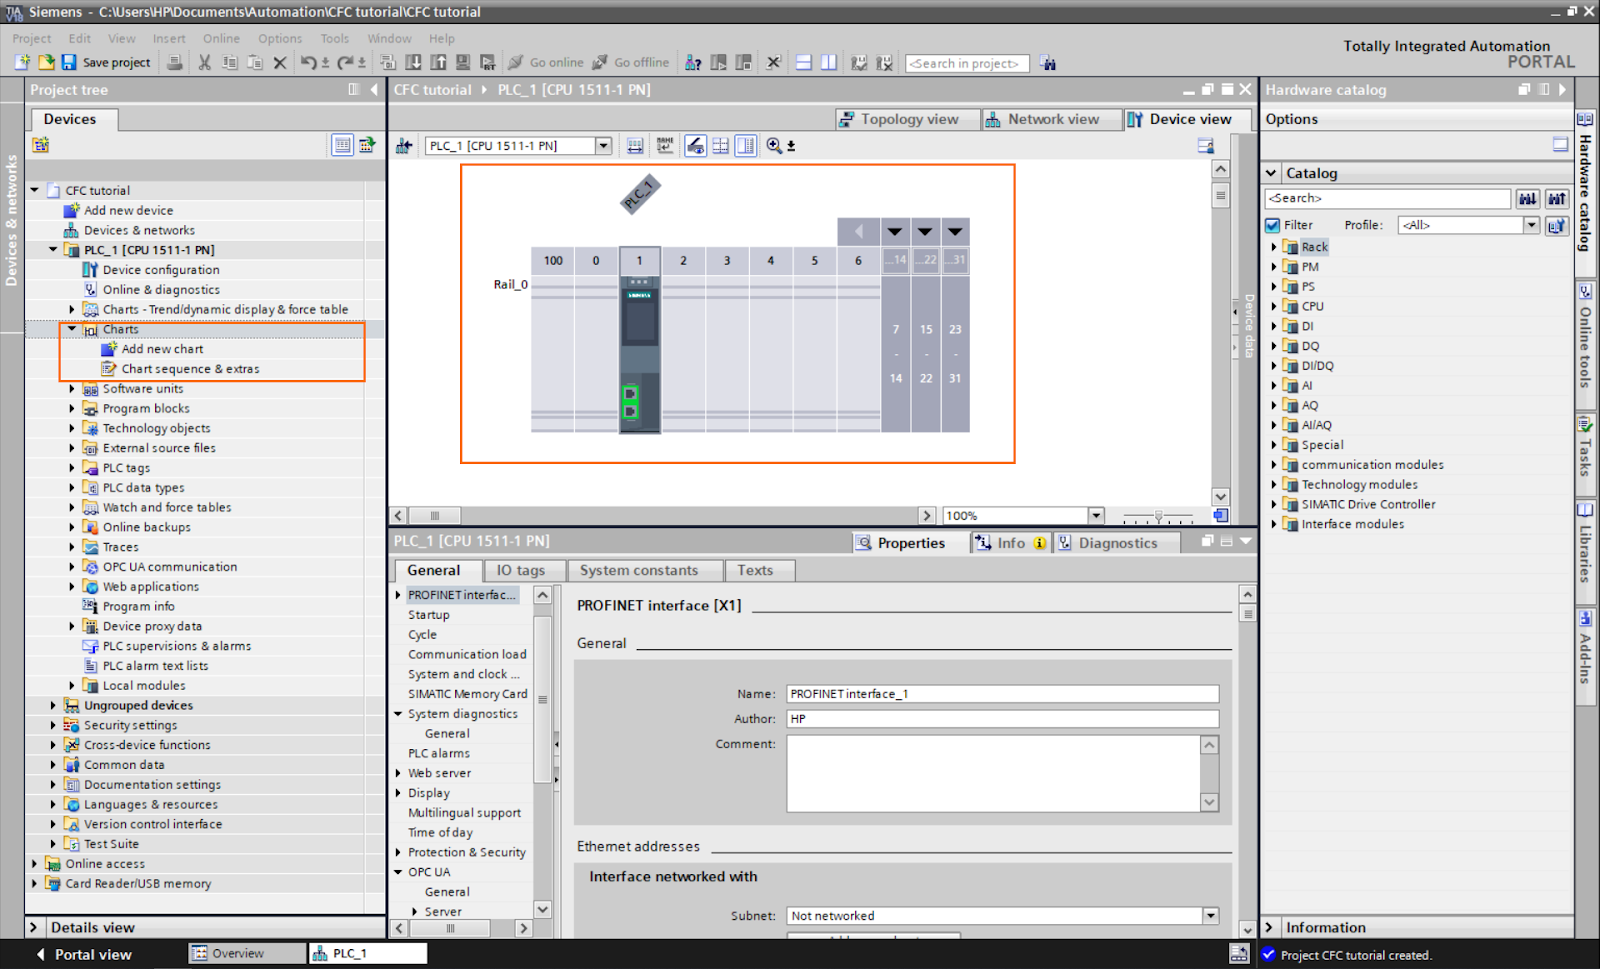Collapse the Charts tree node
The image size is (1600, 969).
pyautogui.click(x=72, y=329)
